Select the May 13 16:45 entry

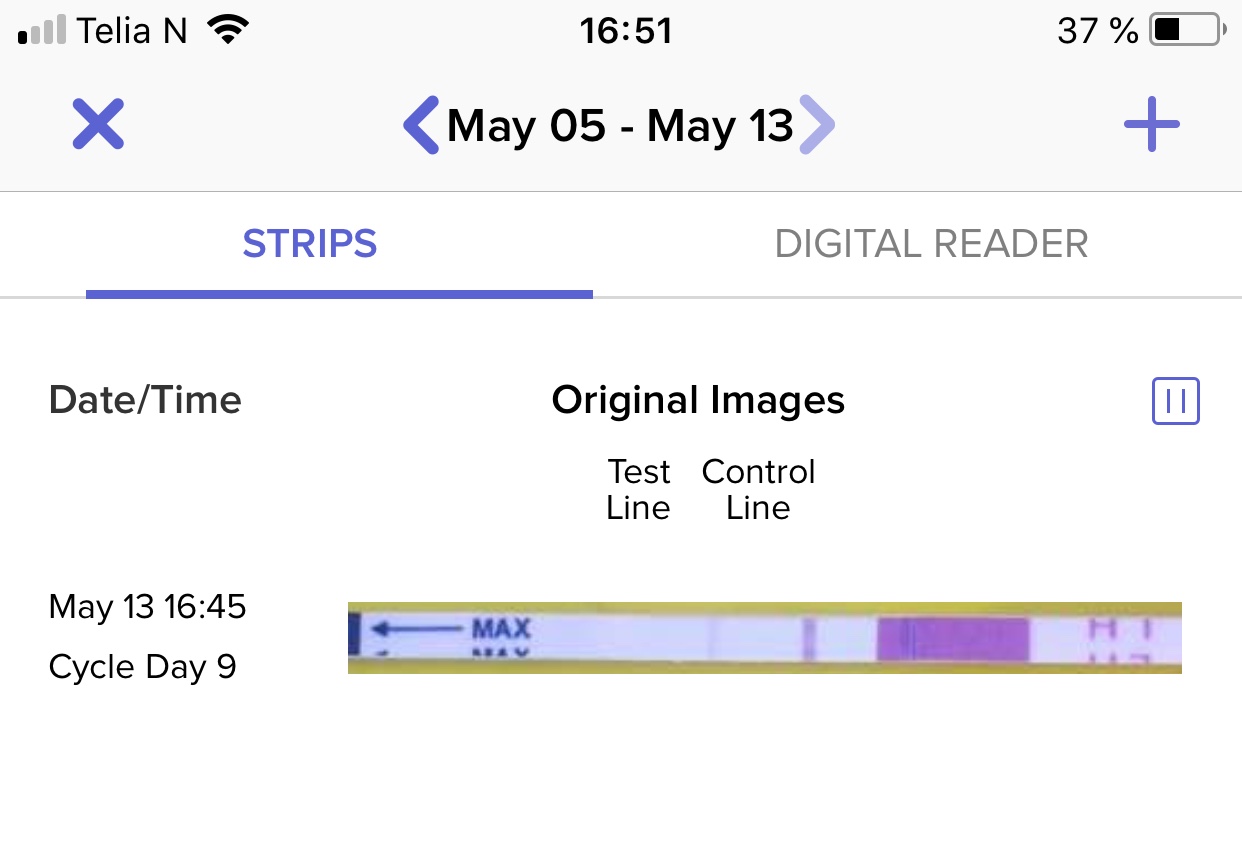147,607
